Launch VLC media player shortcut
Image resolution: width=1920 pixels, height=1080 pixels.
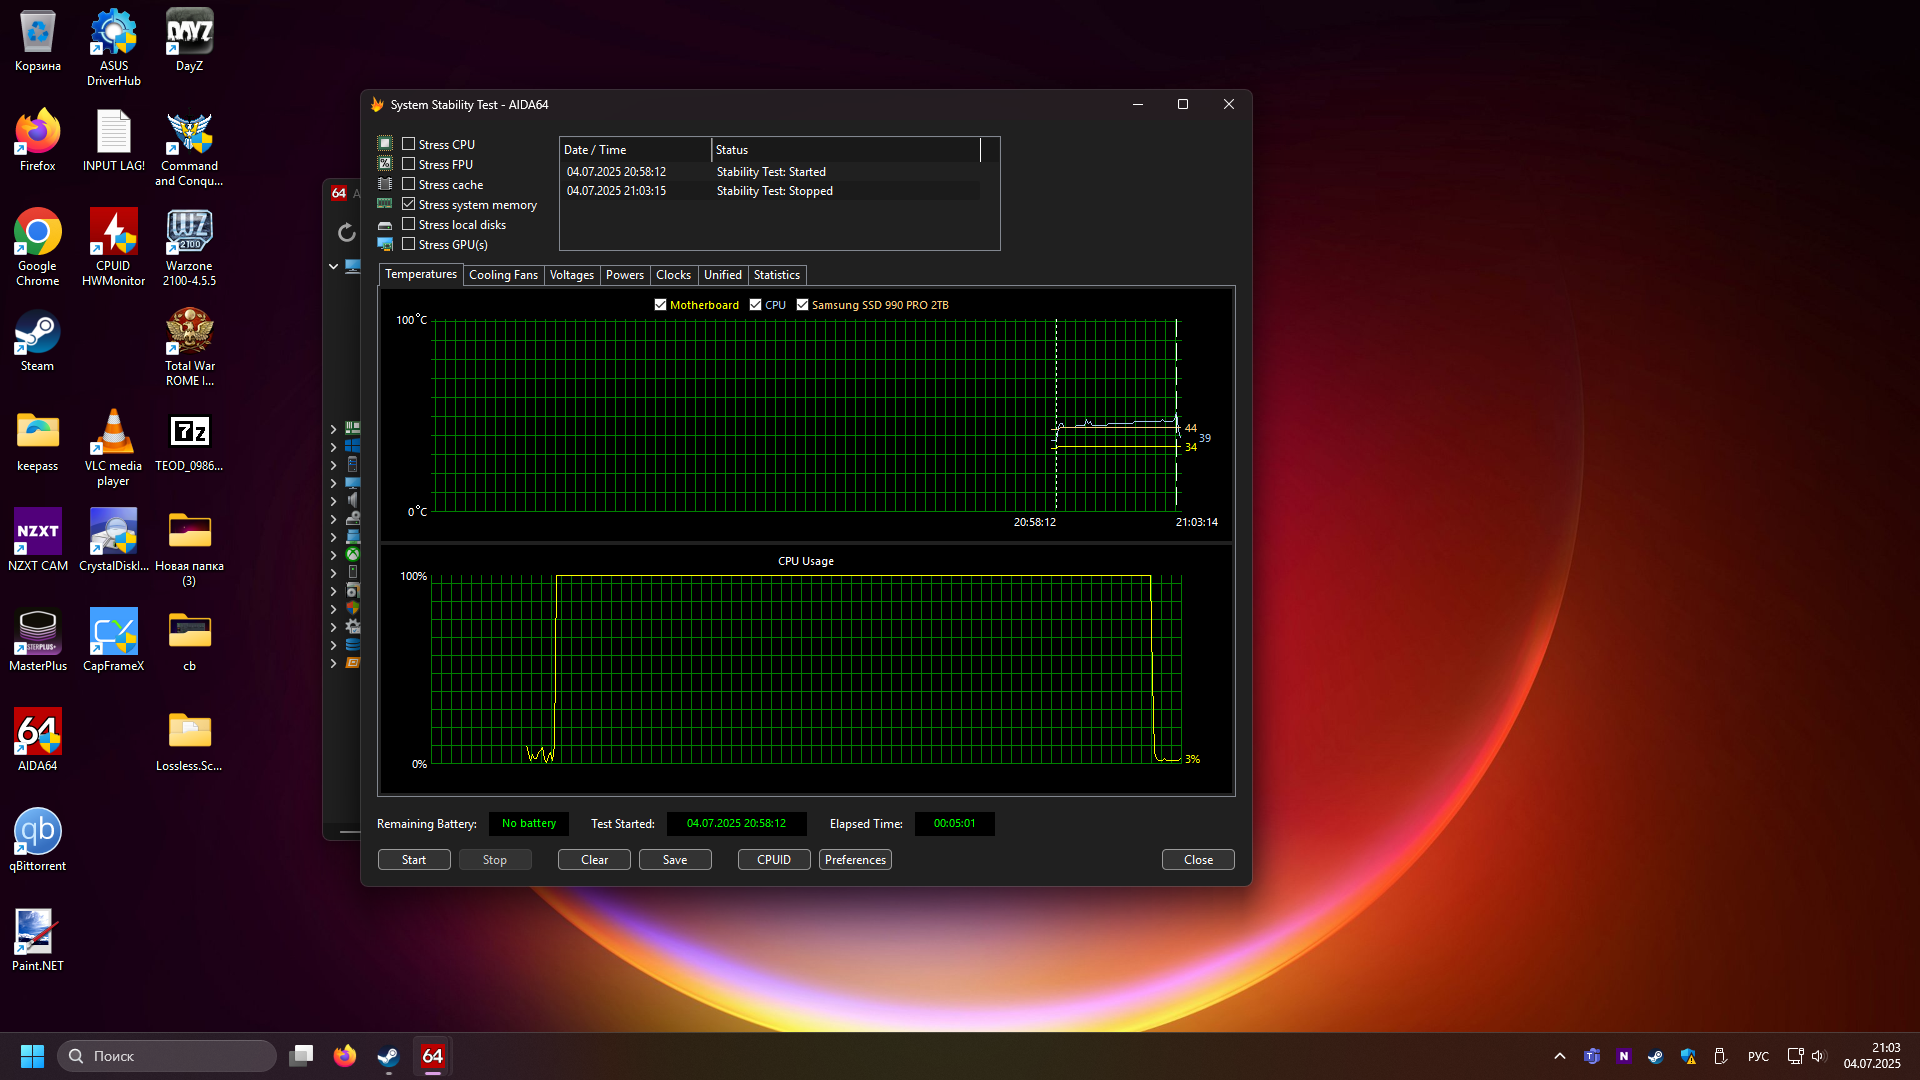coord(113,447)
